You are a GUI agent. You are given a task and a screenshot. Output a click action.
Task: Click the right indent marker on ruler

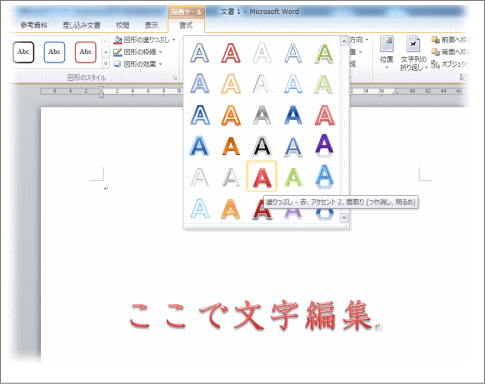pyautogui.click(x=395, y=91)
